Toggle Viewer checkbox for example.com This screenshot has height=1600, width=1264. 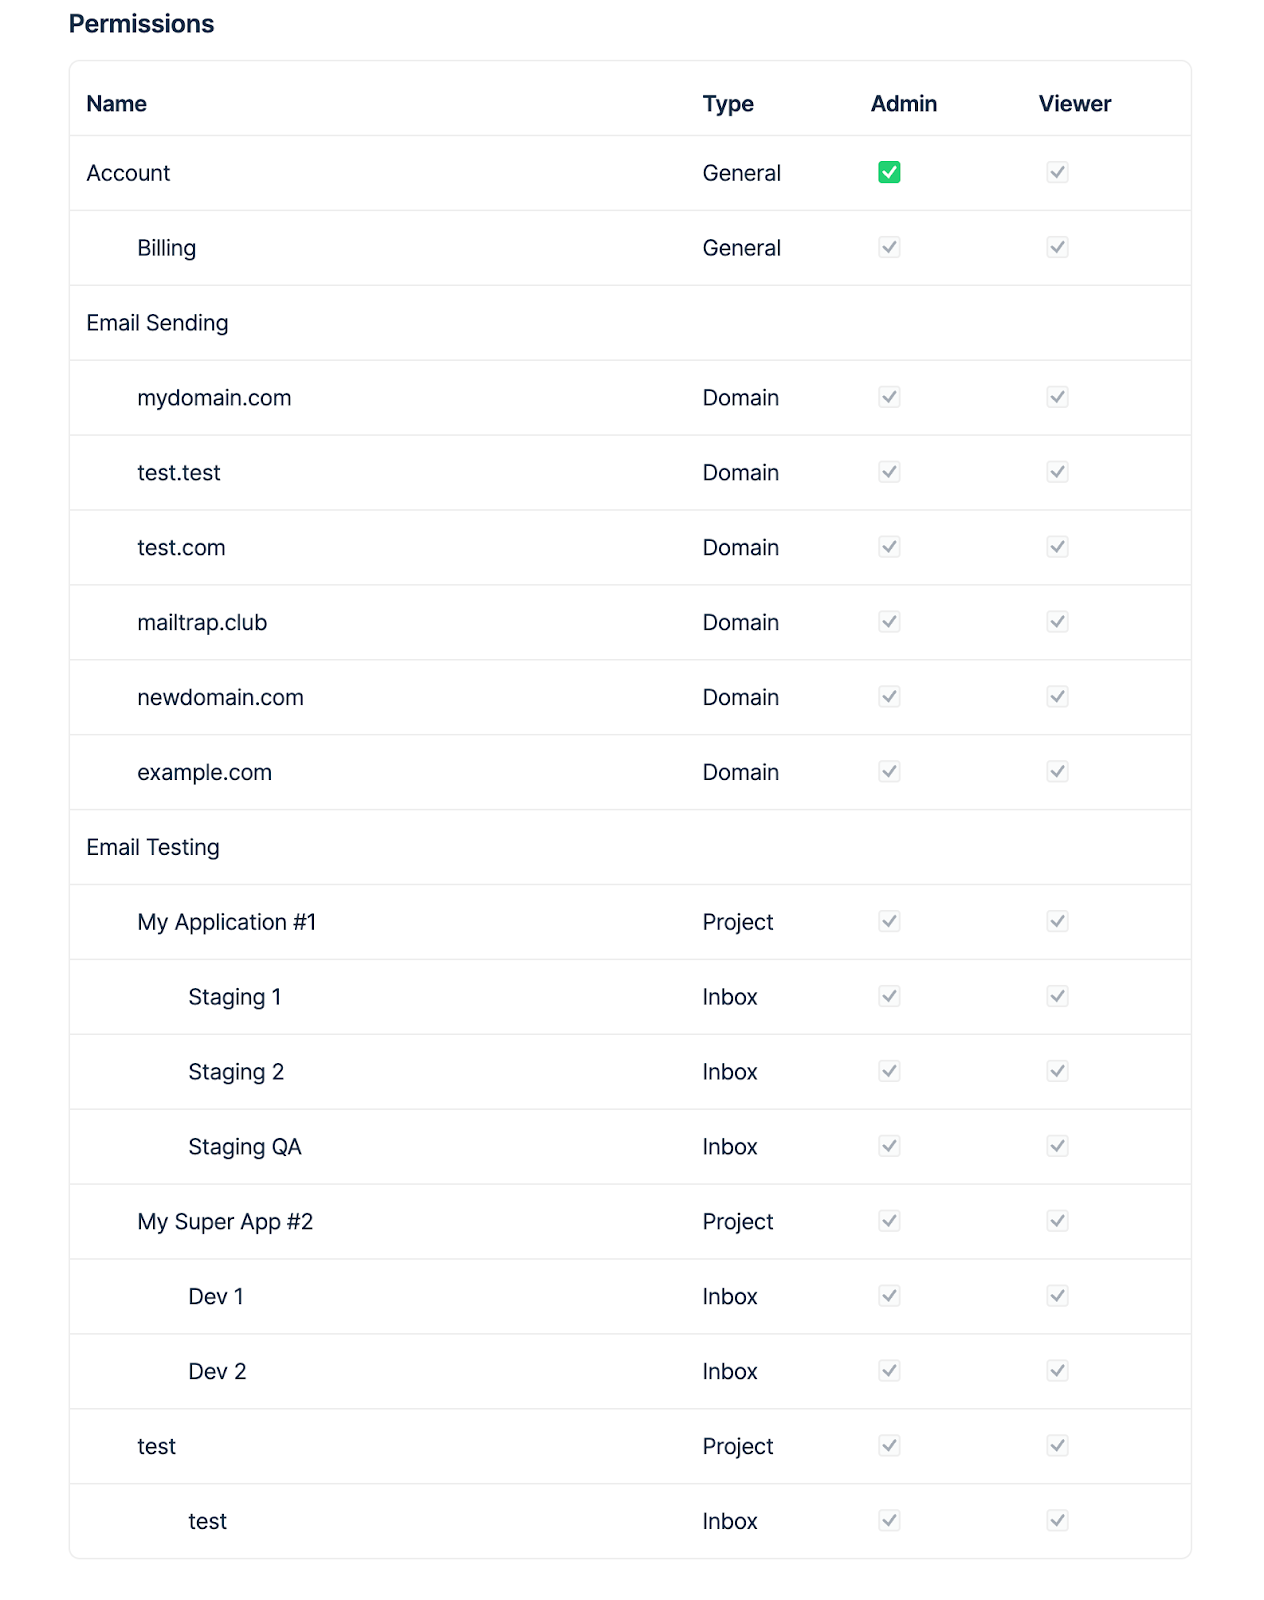1057,772
